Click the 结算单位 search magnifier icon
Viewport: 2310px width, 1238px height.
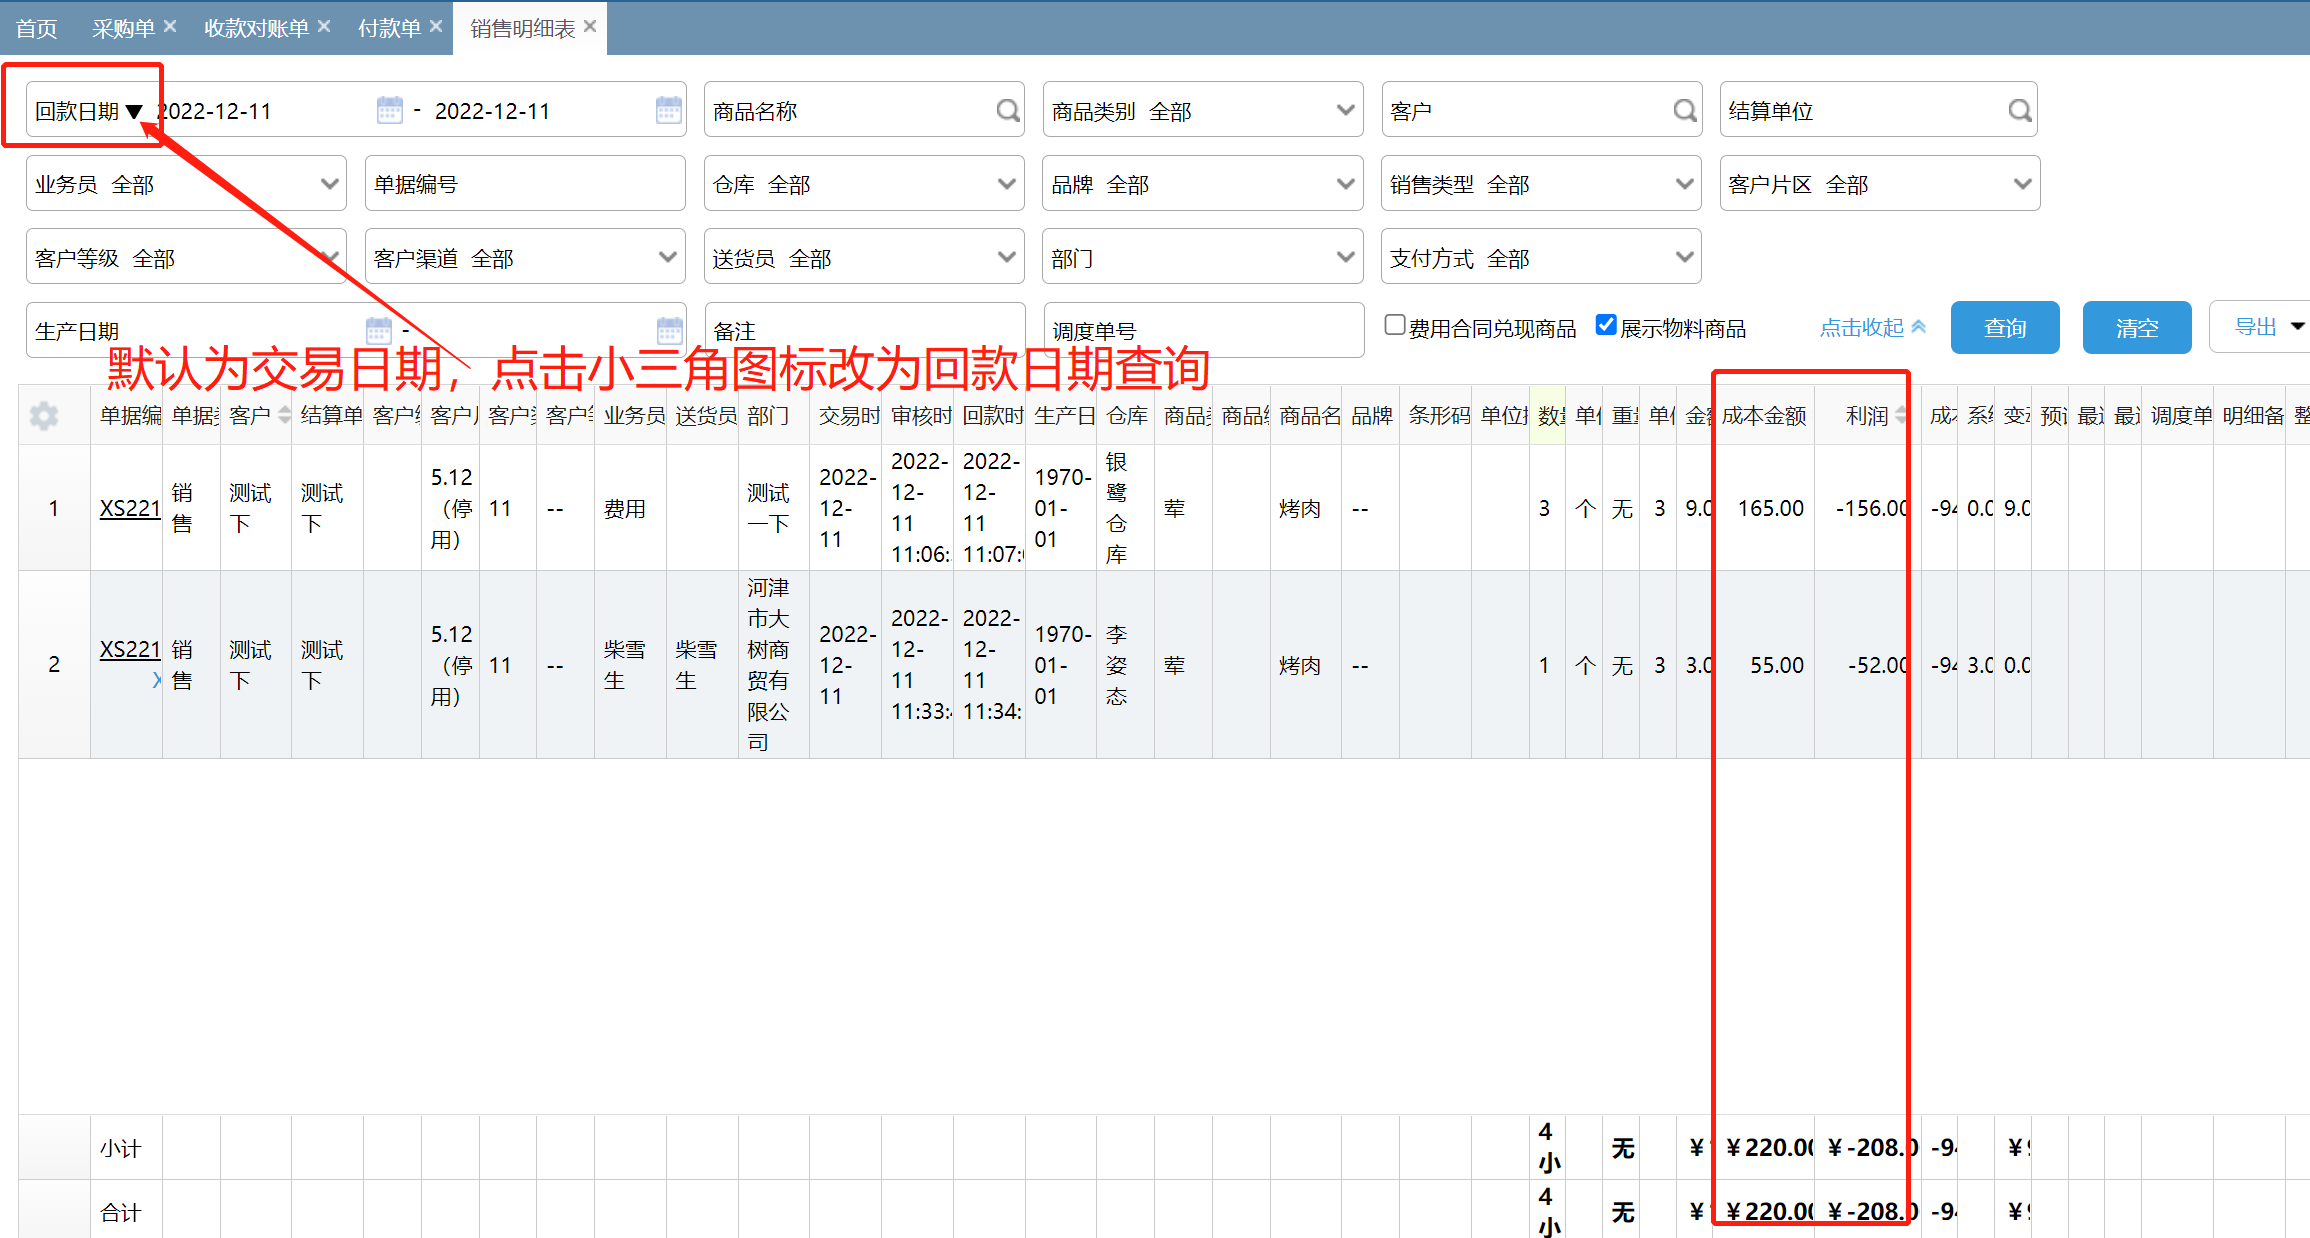(x=2020, y=110)
